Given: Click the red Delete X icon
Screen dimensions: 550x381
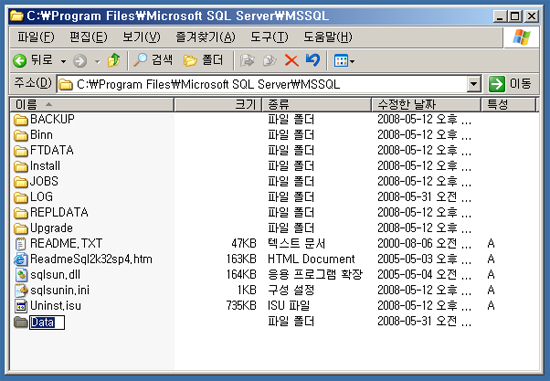Looking at the screenshot, I should coord(291,61).
